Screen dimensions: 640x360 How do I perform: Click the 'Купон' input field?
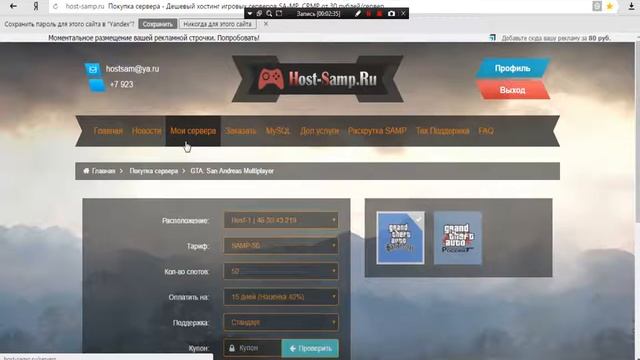click(x=253, y=348)
